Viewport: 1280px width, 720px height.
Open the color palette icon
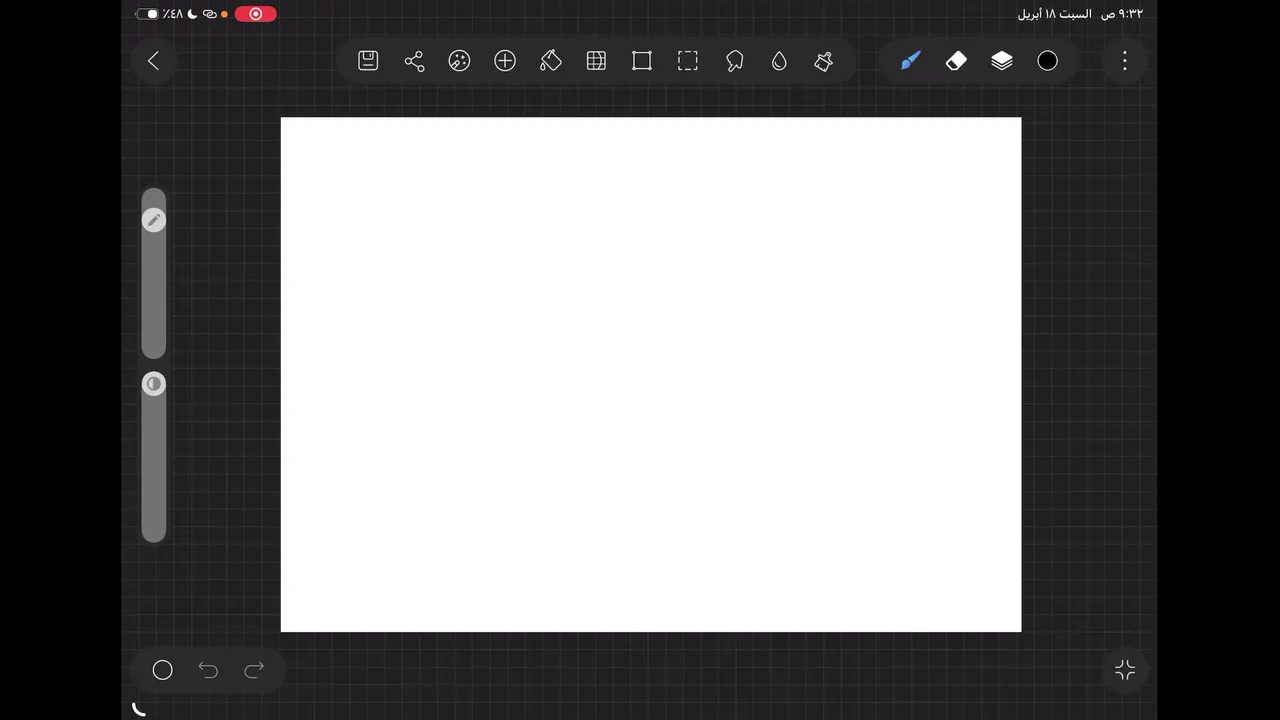click(459, 61)
